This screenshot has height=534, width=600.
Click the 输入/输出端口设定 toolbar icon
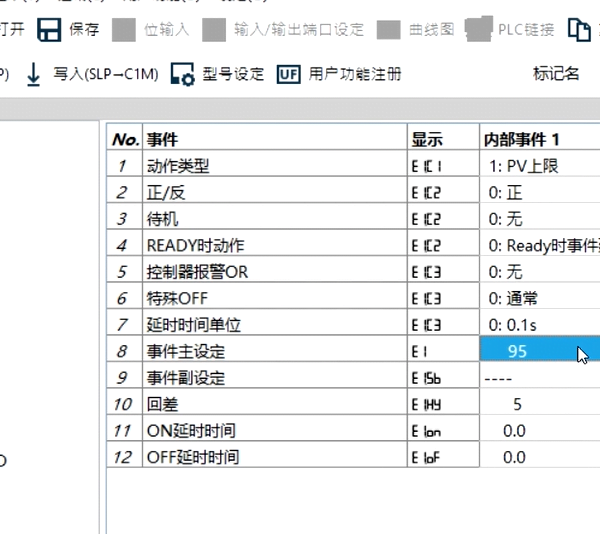(214, 29)
